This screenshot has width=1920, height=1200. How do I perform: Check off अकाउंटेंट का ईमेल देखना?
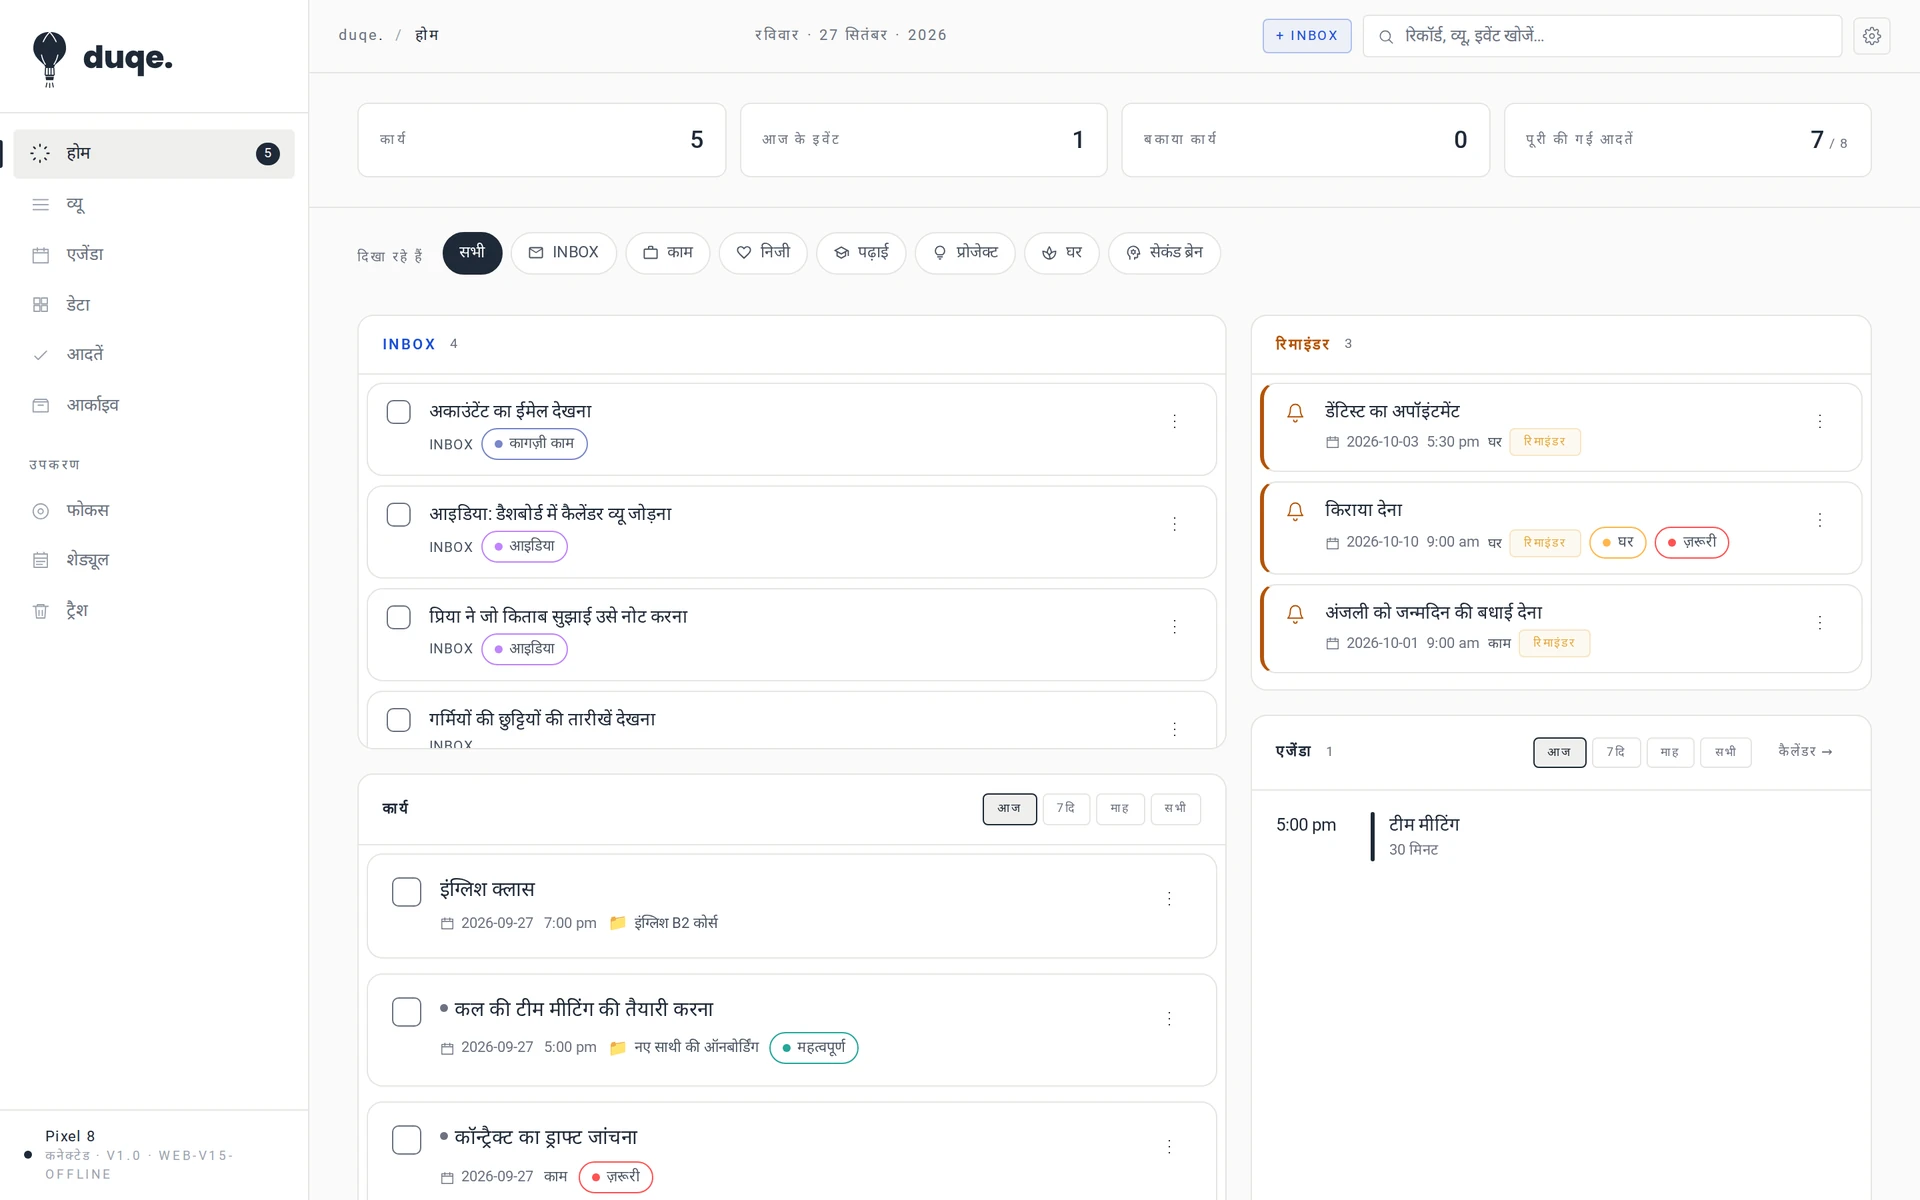click(x=398, y=412)
